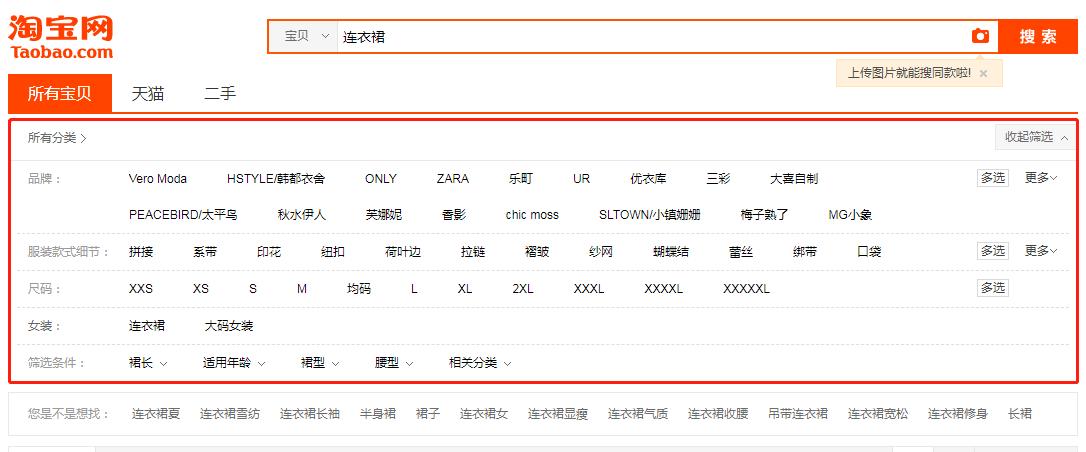Expand 更多 in 服装款式细节 row
This screenshot has width=1086, height=452.
click(1041, 251)
